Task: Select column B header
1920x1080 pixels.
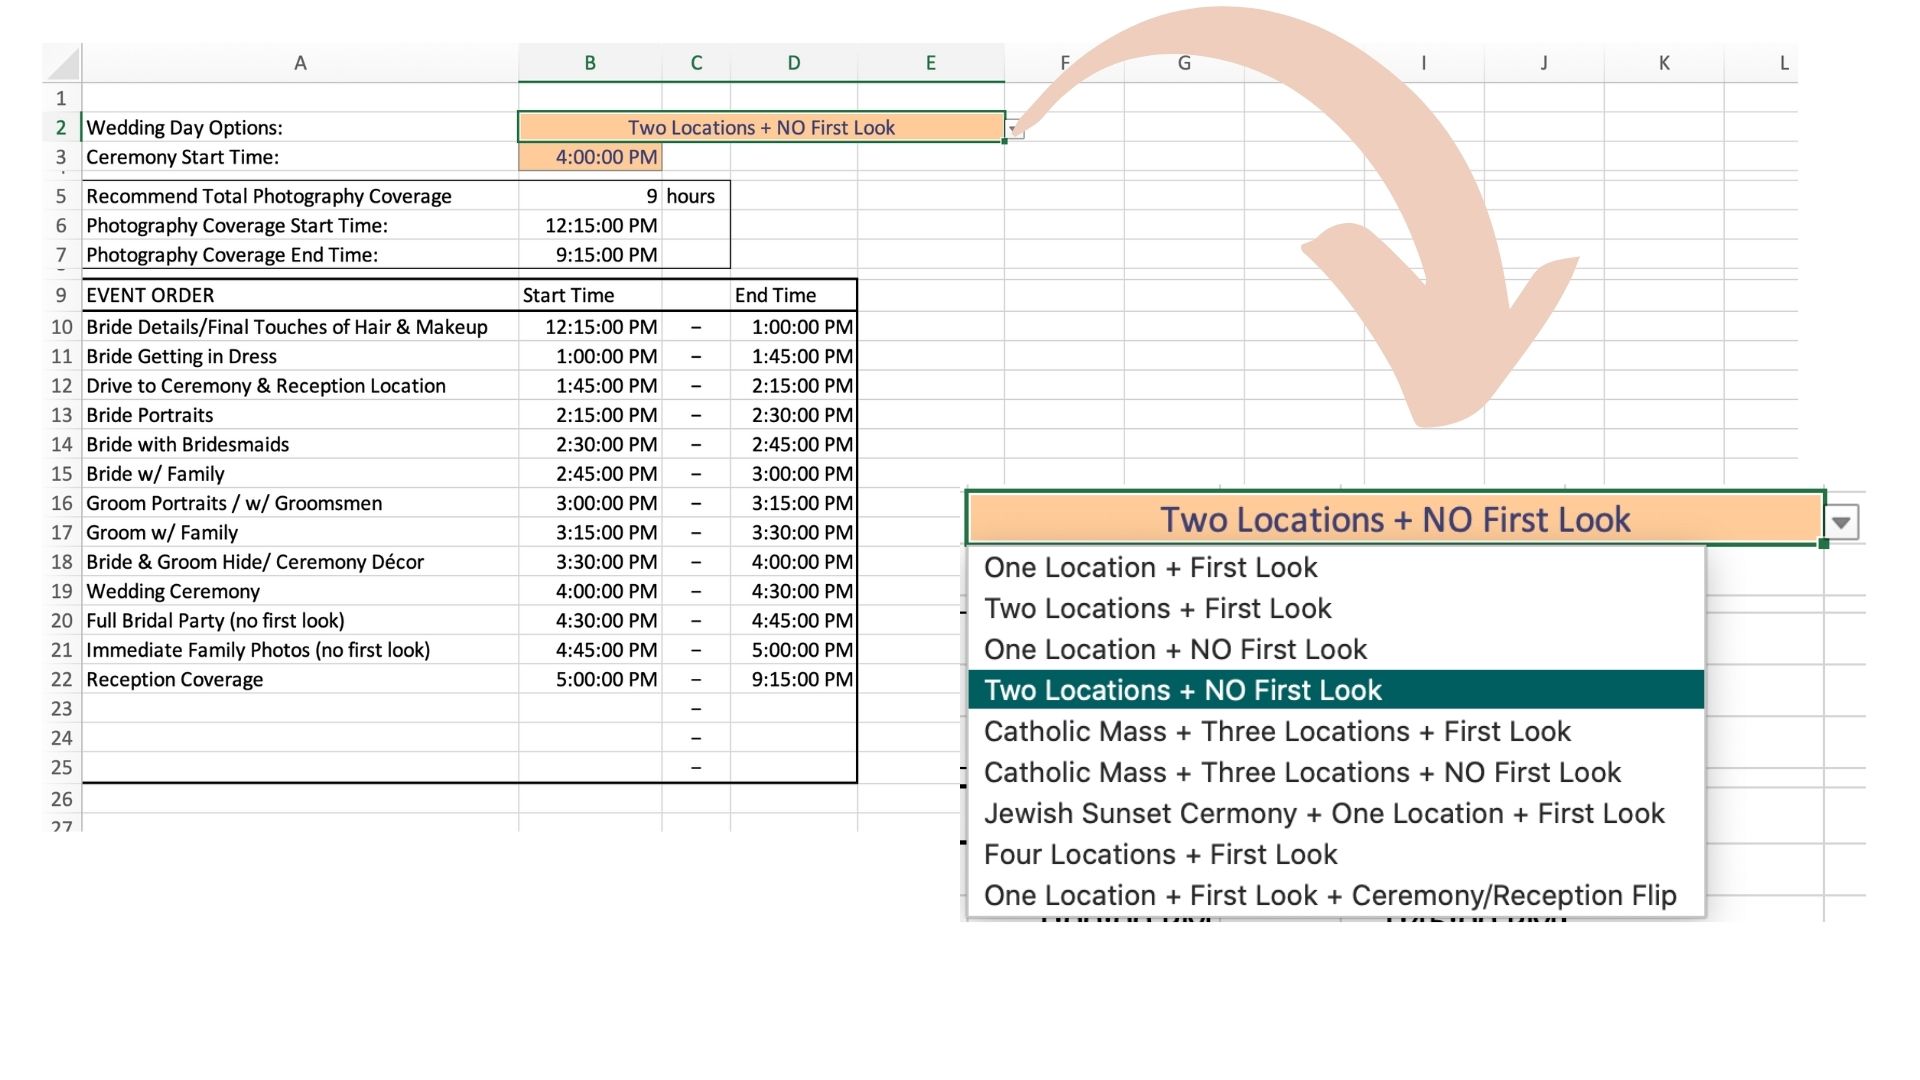Action: tap(590, 63)
